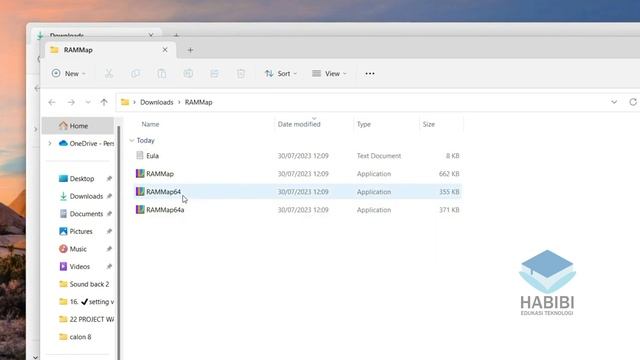Click chevron between Downloads and RAMMap

pos(179,102)
